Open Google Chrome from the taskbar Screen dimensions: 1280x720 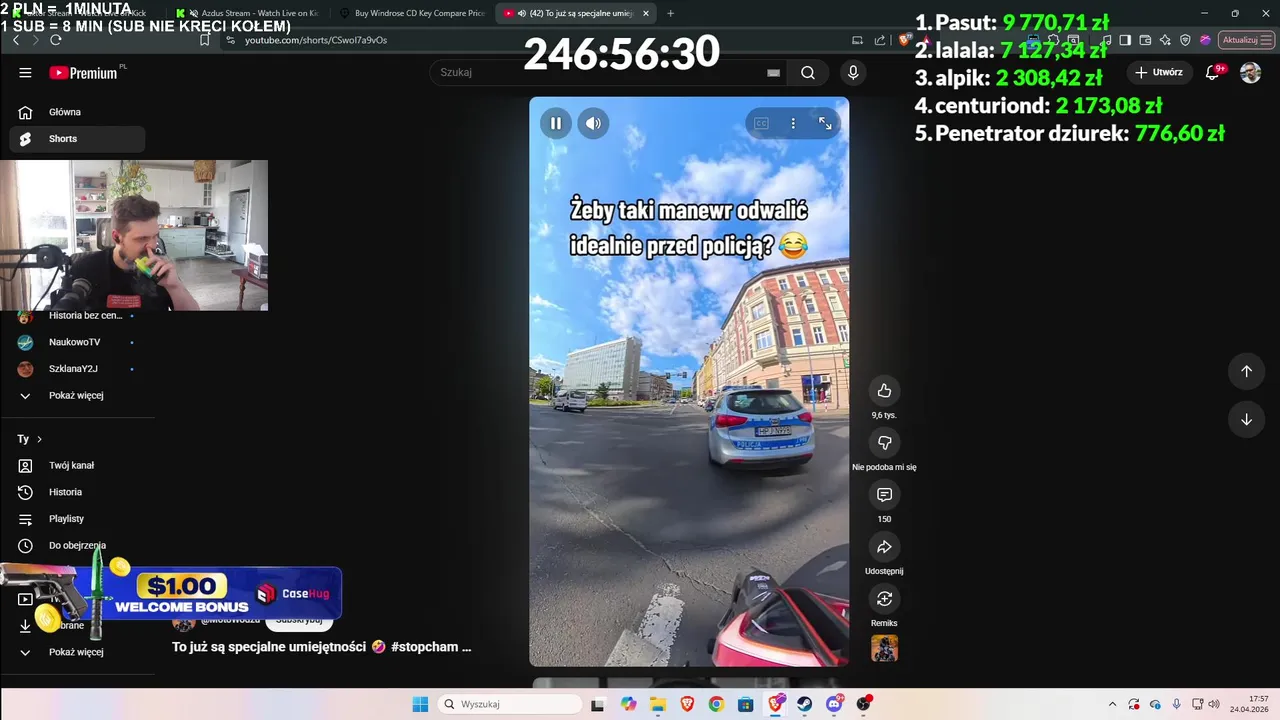716,704
